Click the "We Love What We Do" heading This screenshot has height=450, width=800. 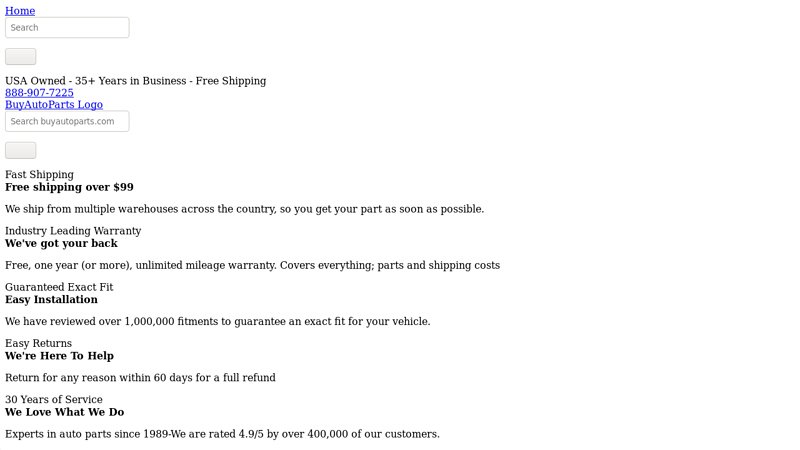point(64,412)
